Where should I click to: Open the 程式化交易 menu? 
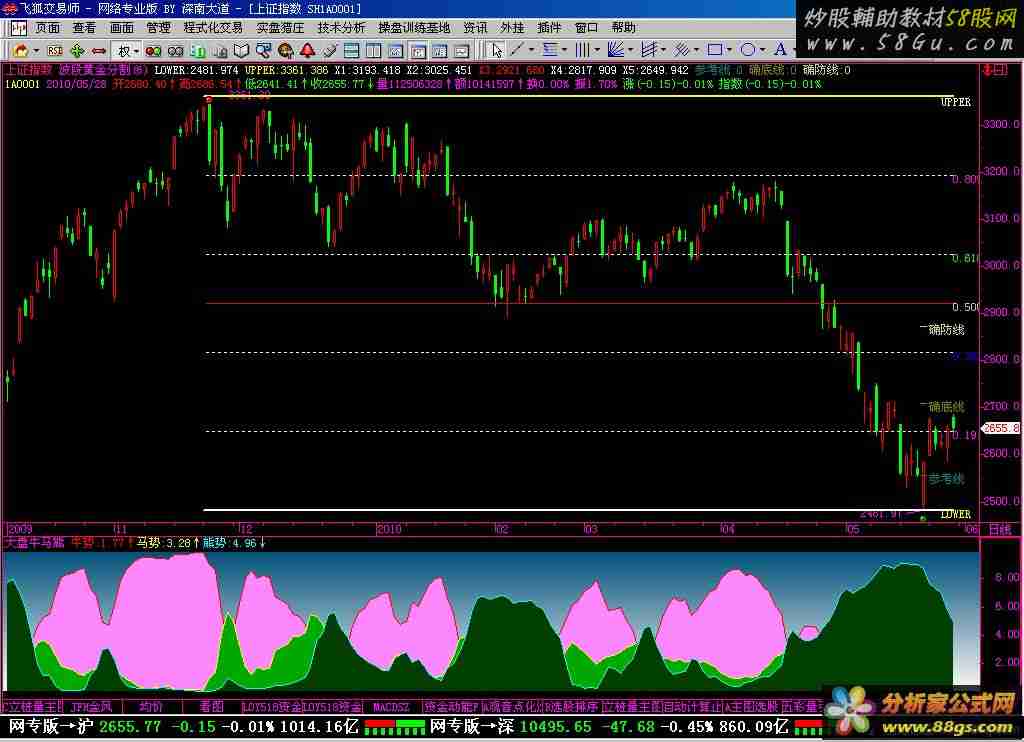tap(213, 27)
